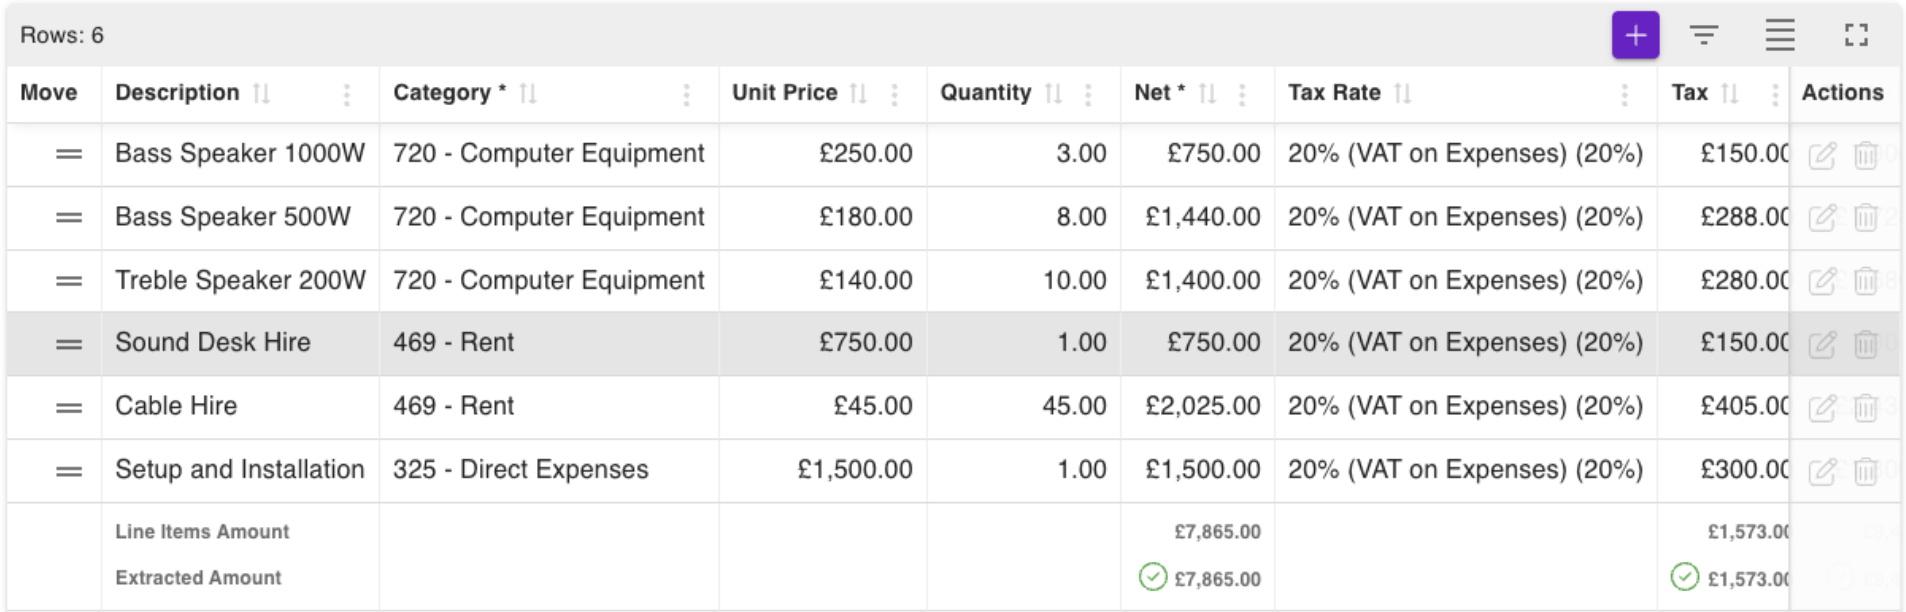Grab move handle for Cable Hire row
Screen dimensions: 1906x612
(x=69, y=407)
